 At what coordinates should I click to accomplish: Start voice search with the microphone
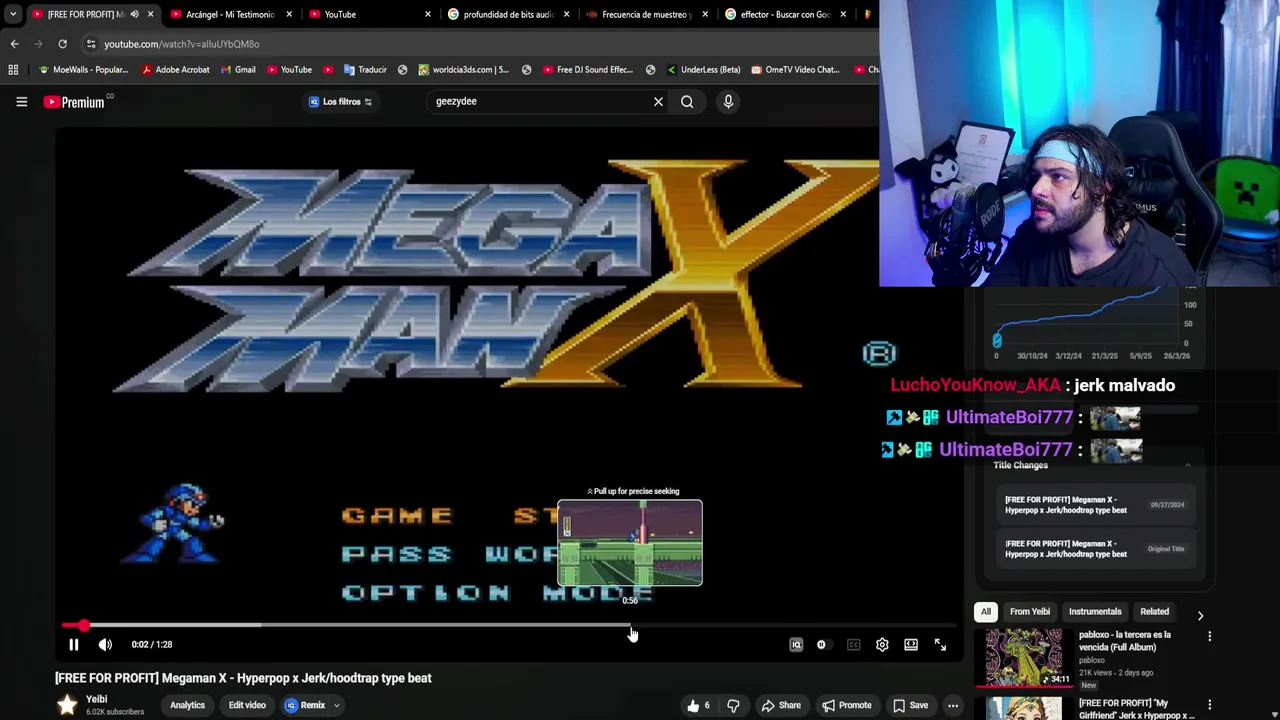(x=728, y=101)
